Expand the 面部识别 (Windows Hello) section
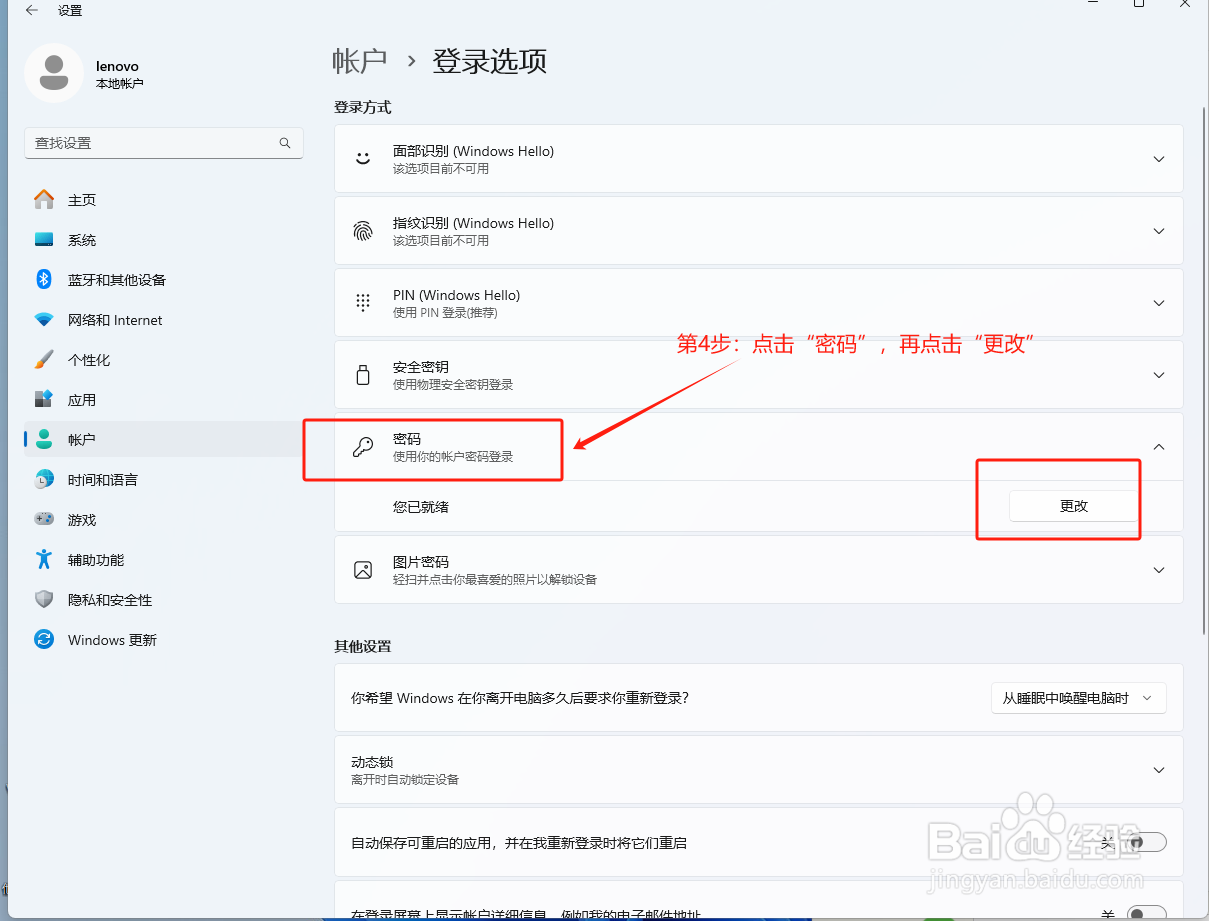Screen dimensions: 1209x921 1158,158
